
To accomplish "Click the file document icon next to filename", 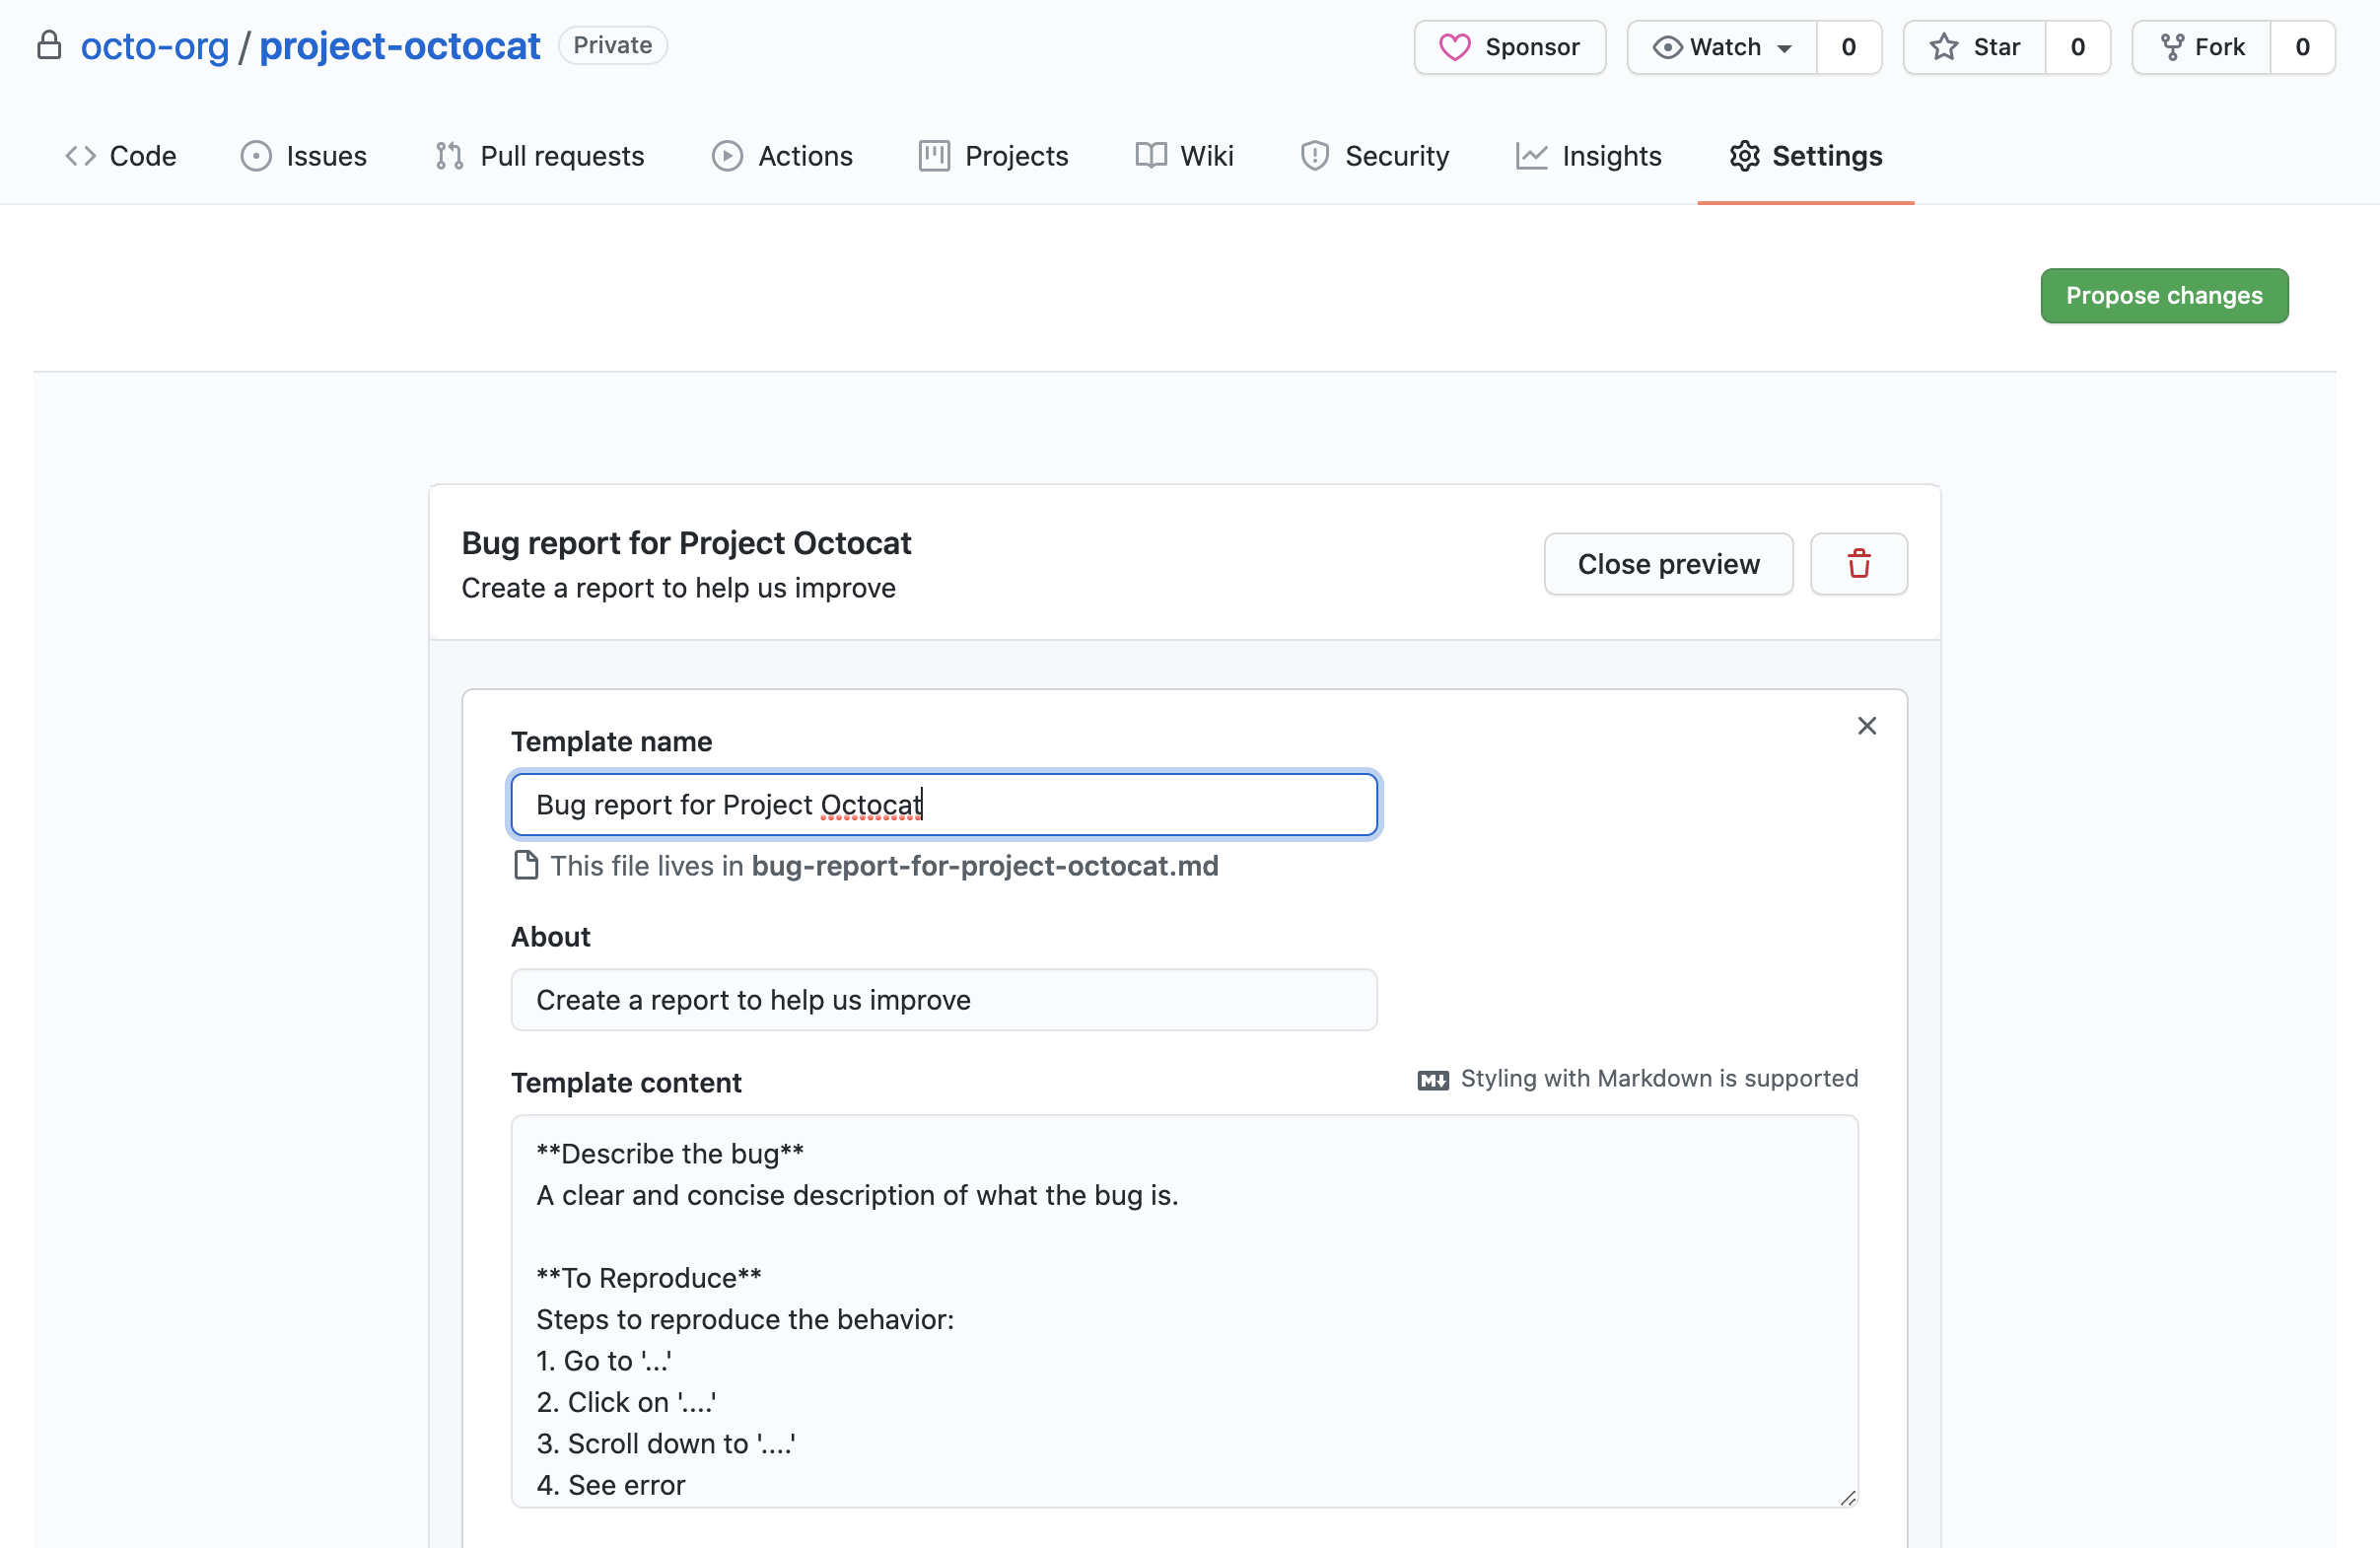I will 525,865.
